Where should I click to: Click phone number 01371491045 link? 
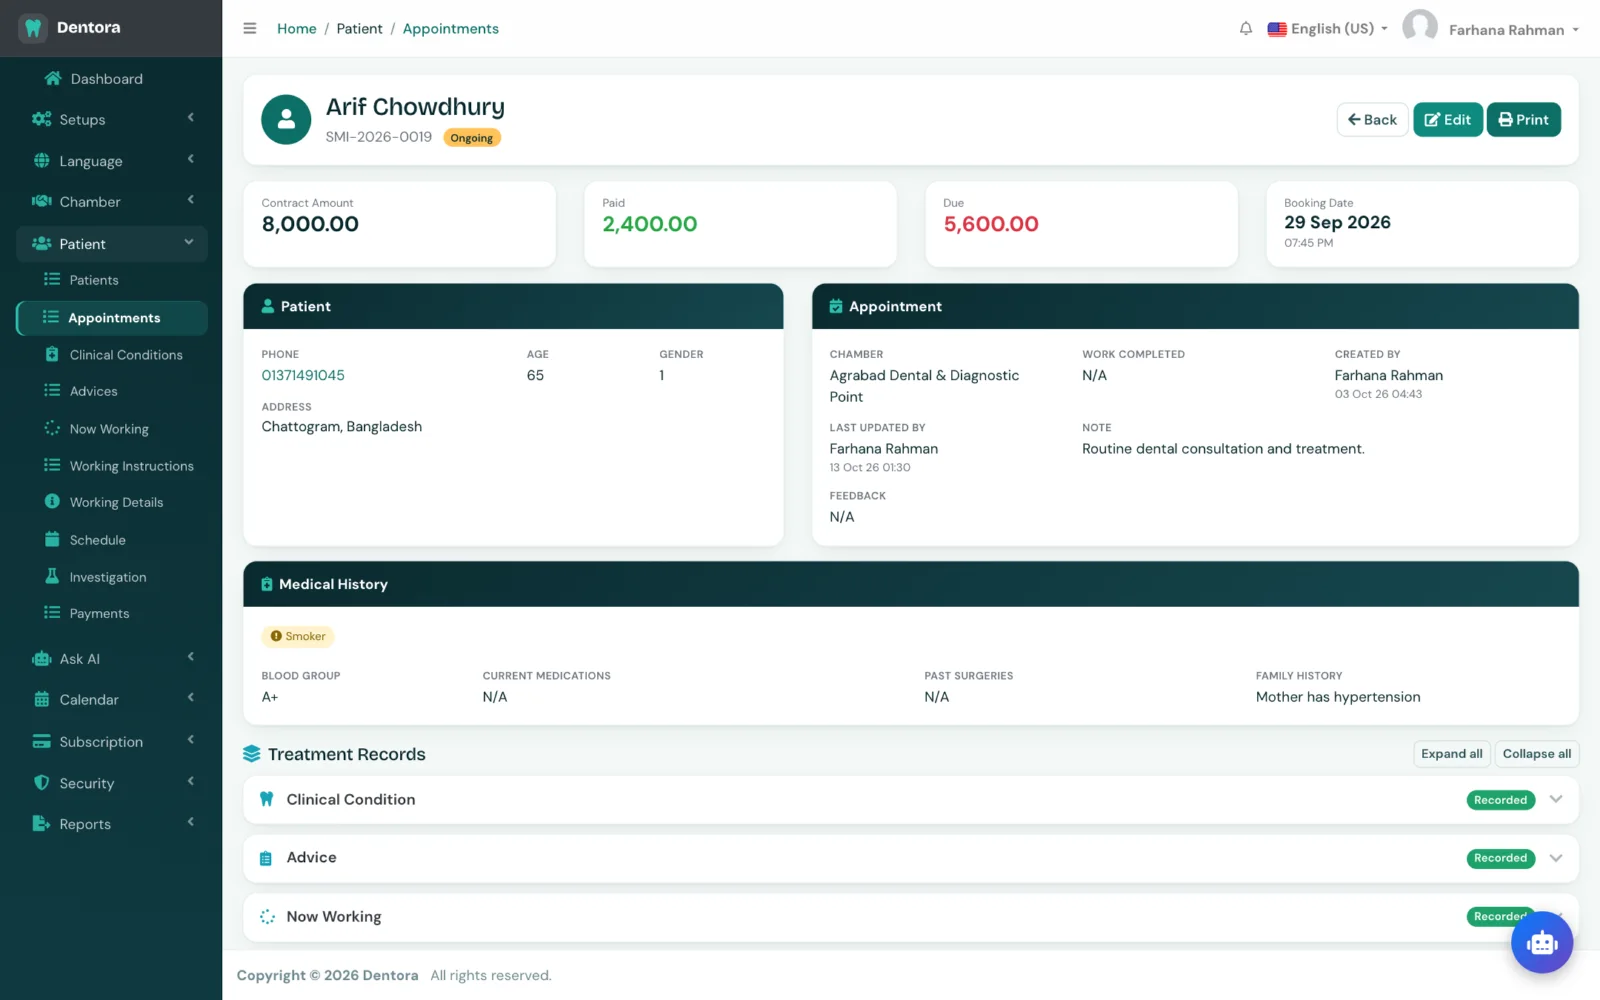coord(303,375)
